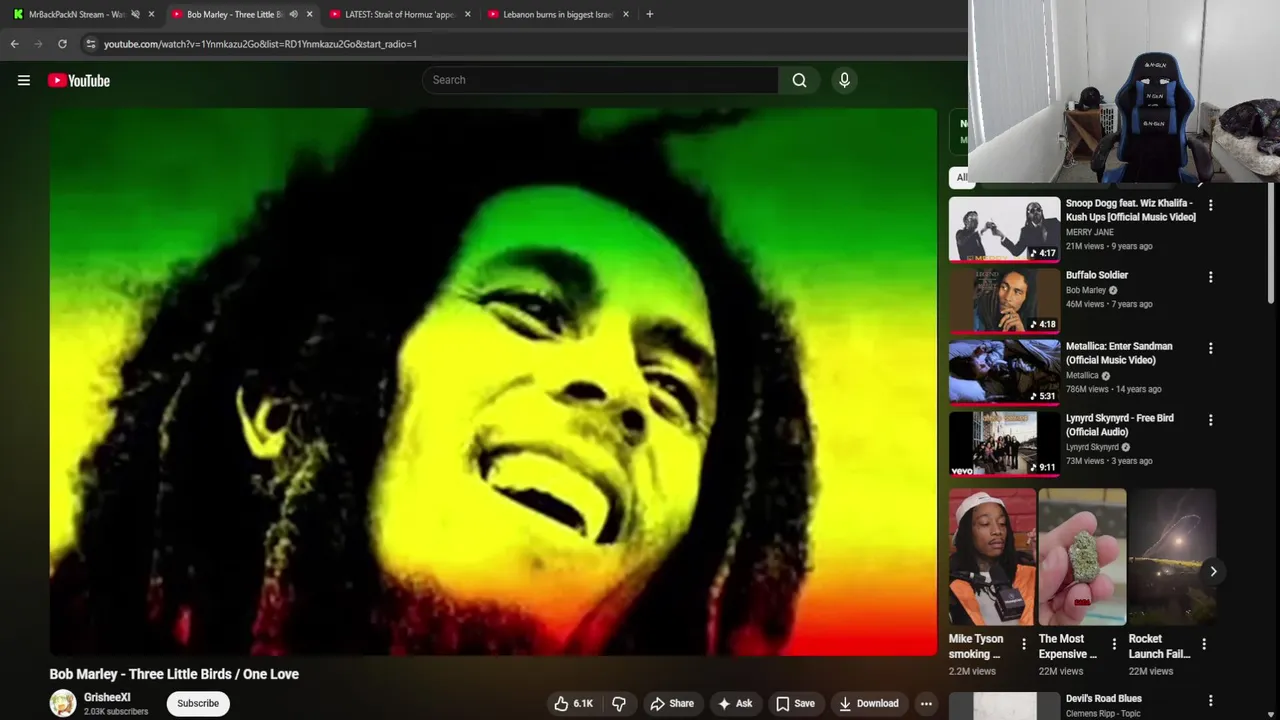Click the search magnifier button
Viewport: 1280px width, 720px height.
click(x=799, y=80)
